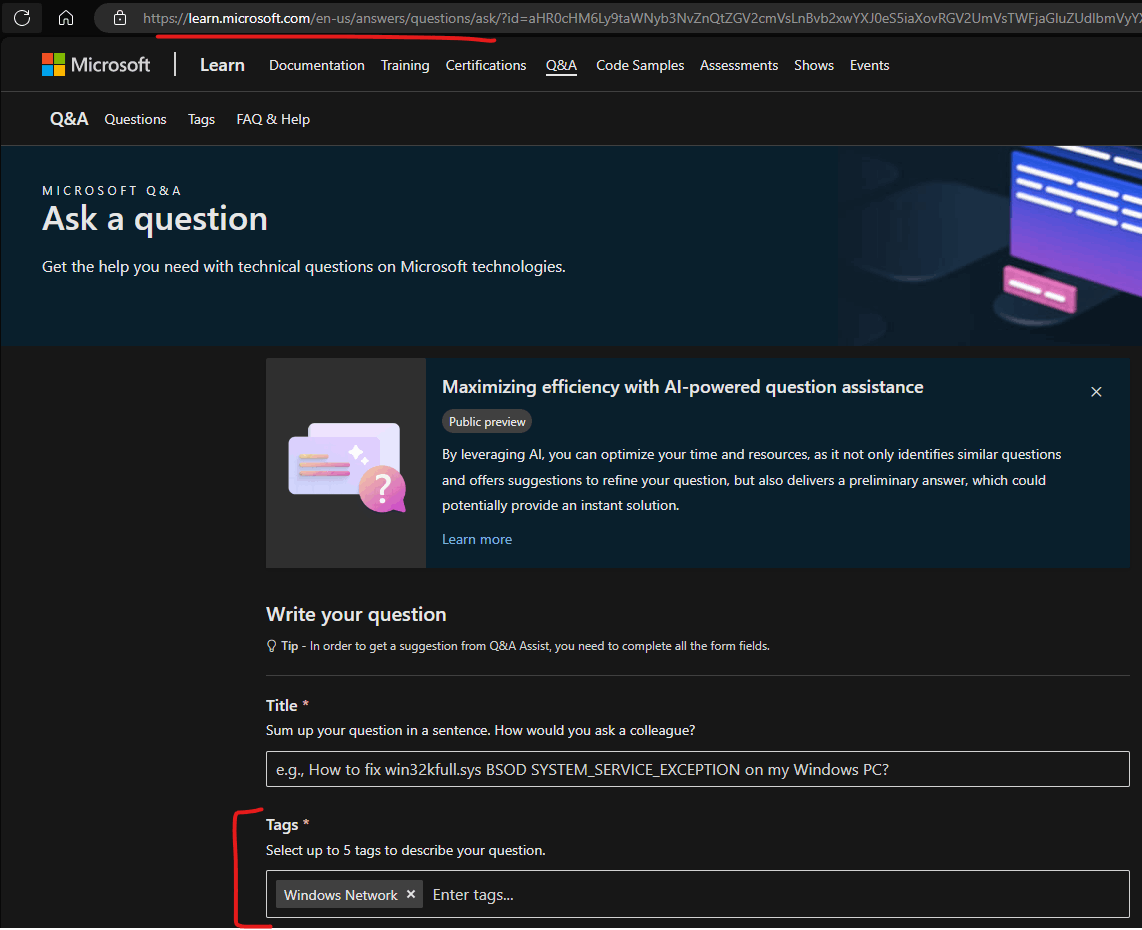Close the AI-powered assistance banner
This screenshot has width=1142, height=930.
[x=1095, y=392]
